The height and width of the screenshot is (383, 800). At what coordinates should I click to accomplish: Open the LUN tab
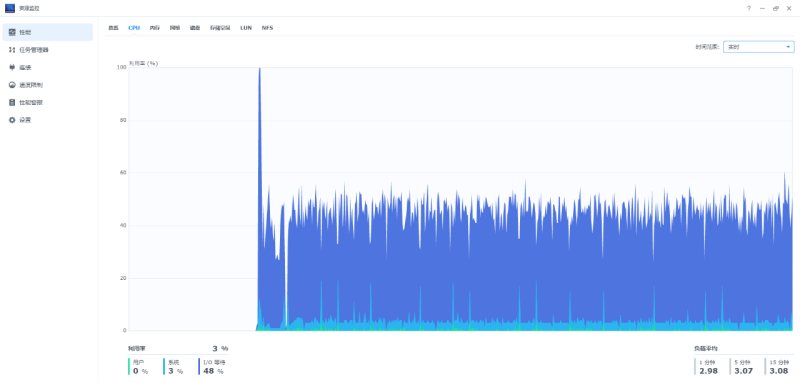click(246, 28)
